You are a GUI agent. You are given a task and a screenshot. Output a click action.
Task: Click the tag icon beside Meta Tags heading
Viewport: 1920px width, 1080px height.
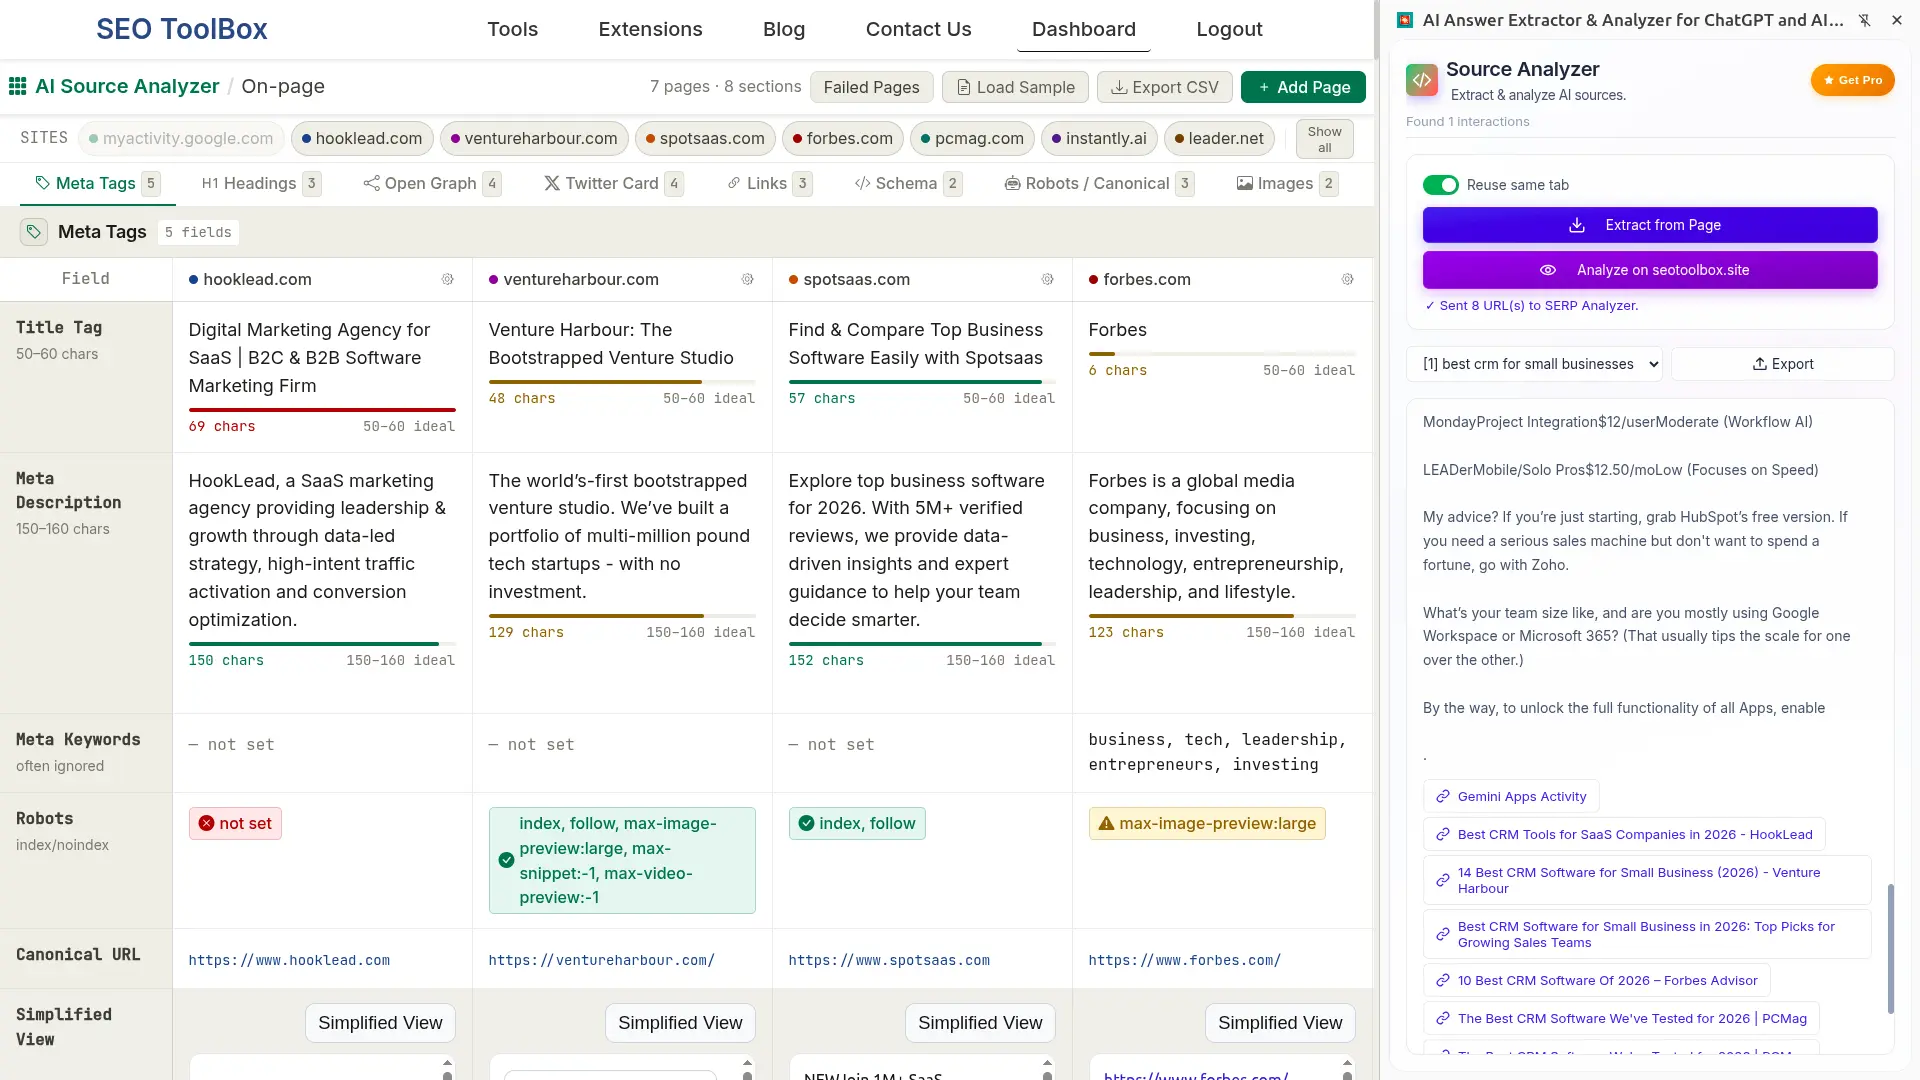[x=33, y=231]
